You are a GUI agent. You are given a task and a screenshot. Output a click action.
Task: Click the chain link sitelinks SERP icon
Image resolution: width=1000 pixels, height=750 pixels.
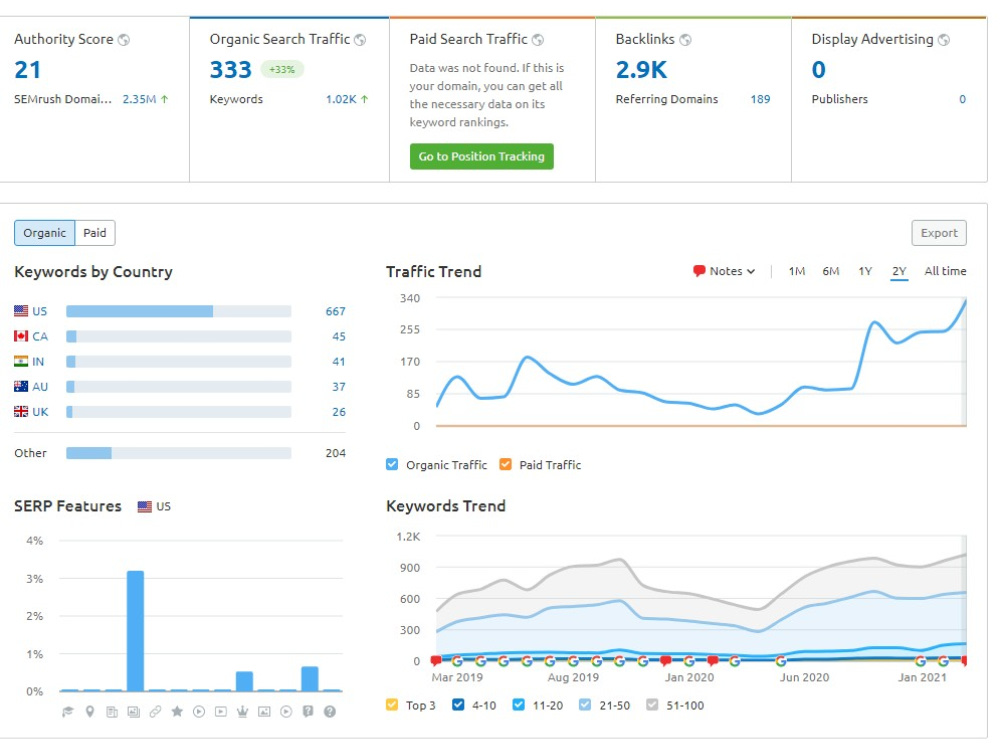155,712
